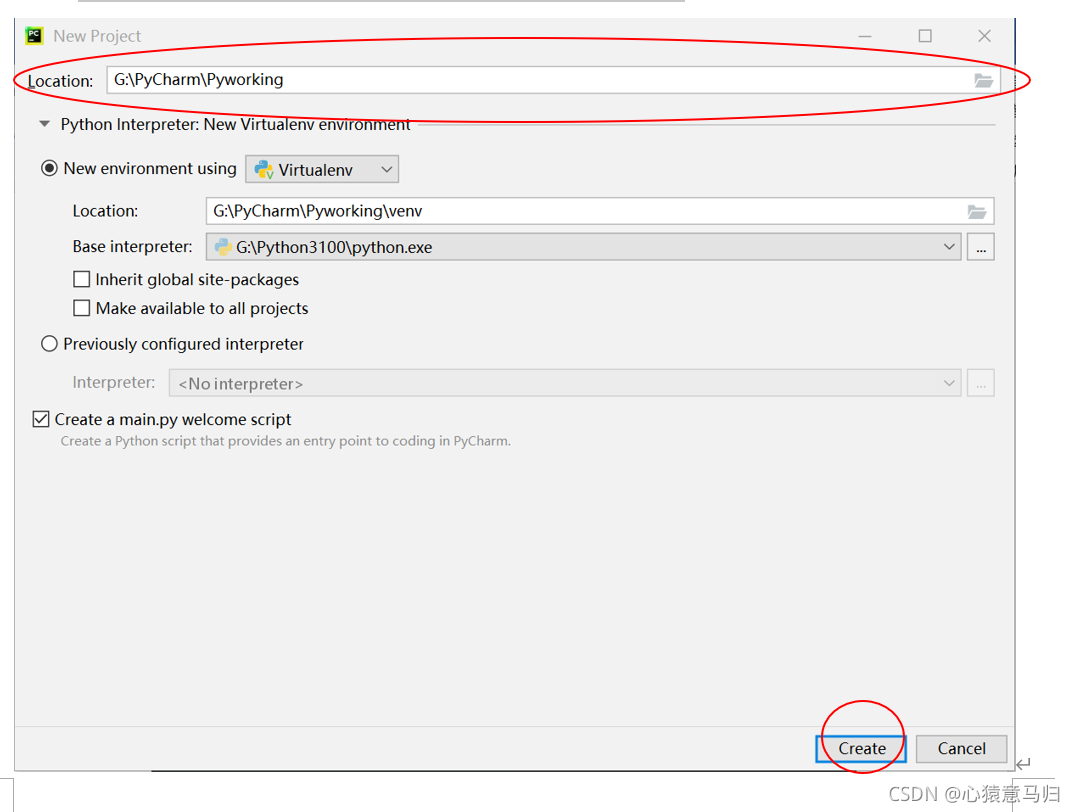The height and width of the screenshot is (812, 1075).
Task: Maximize the New Project window
Action: (x=925, y=36)
